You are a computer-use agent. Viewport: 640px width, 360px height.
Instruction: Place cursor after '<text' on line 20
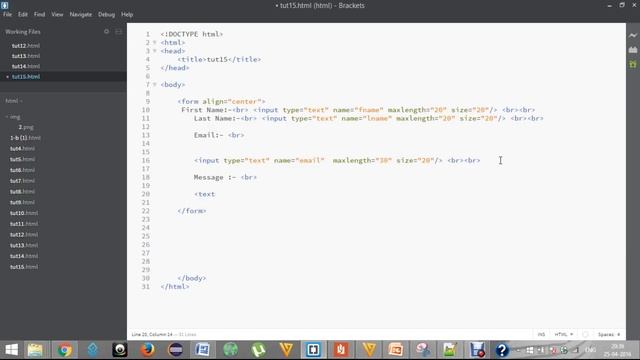[216, 194]
